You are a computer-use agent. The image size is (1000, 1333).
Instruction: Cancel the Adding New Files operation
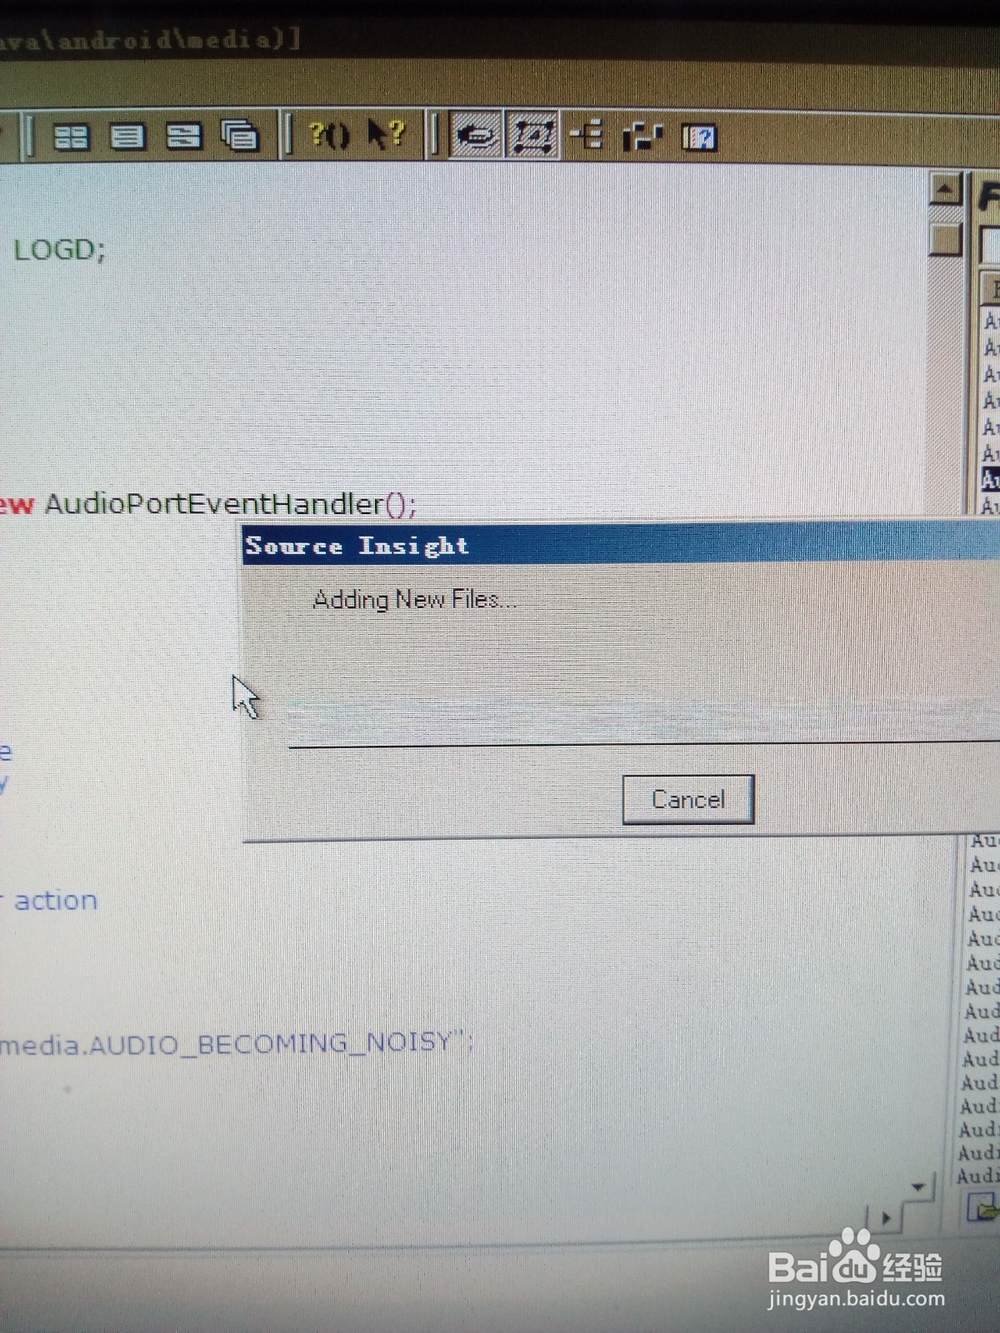(688, 799)
